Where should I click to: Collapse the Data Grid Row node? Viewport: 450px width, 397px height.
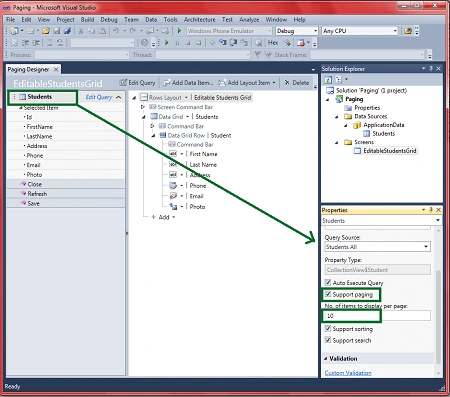pos(153,135)
